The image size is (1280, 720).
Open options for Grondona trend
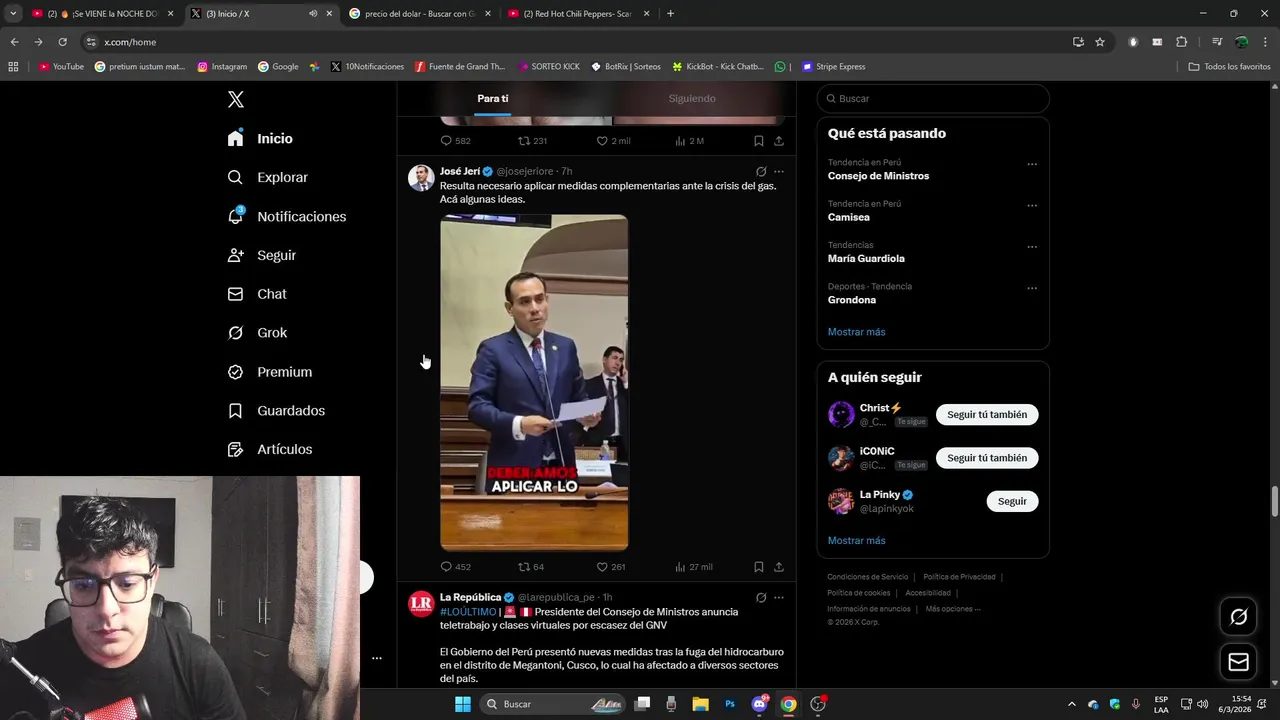click(x=1032, y=289)
